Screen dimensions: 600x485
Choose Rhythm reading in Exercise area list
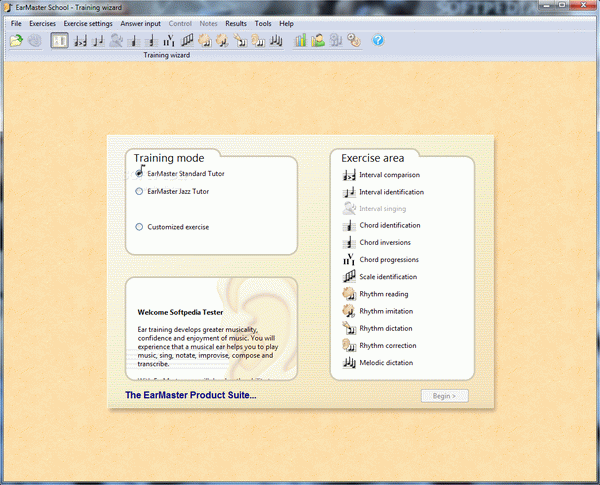pyautogui.click(x=384, y=294)
